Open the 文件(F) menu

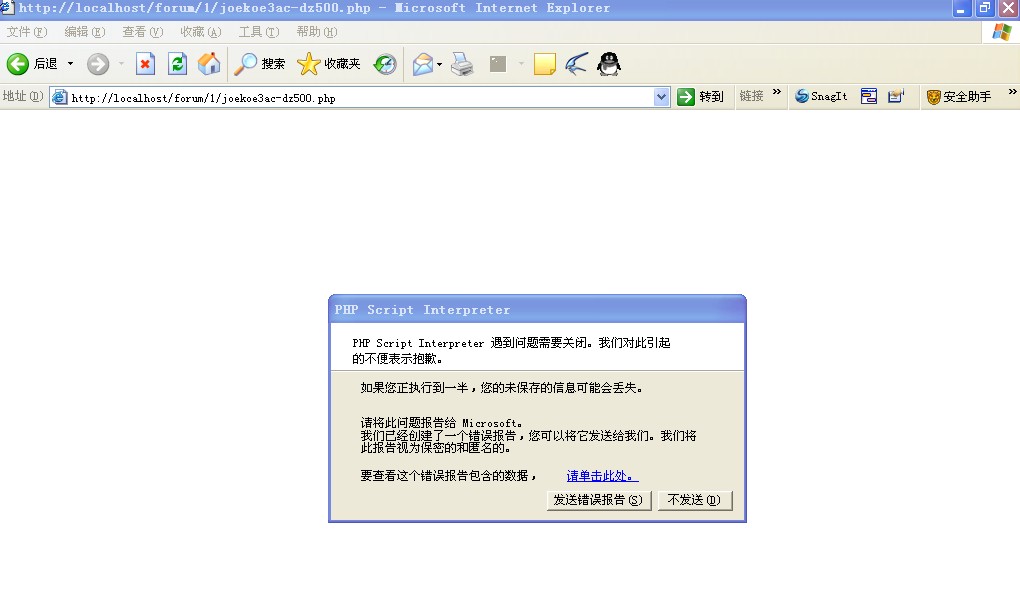coord(27,32)
